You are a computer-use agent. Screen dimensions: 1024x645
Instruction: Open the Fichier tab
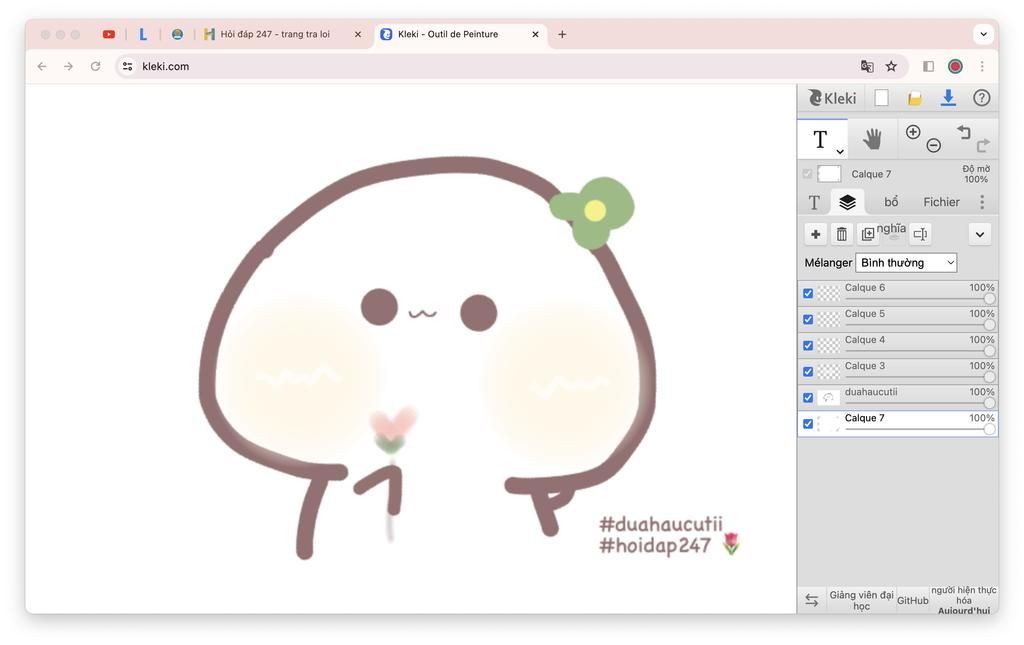point(941,202)
